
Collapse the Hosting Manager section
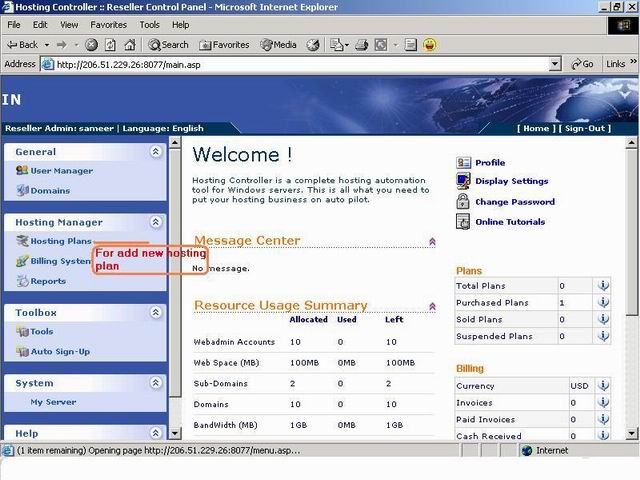pos(156,222)
